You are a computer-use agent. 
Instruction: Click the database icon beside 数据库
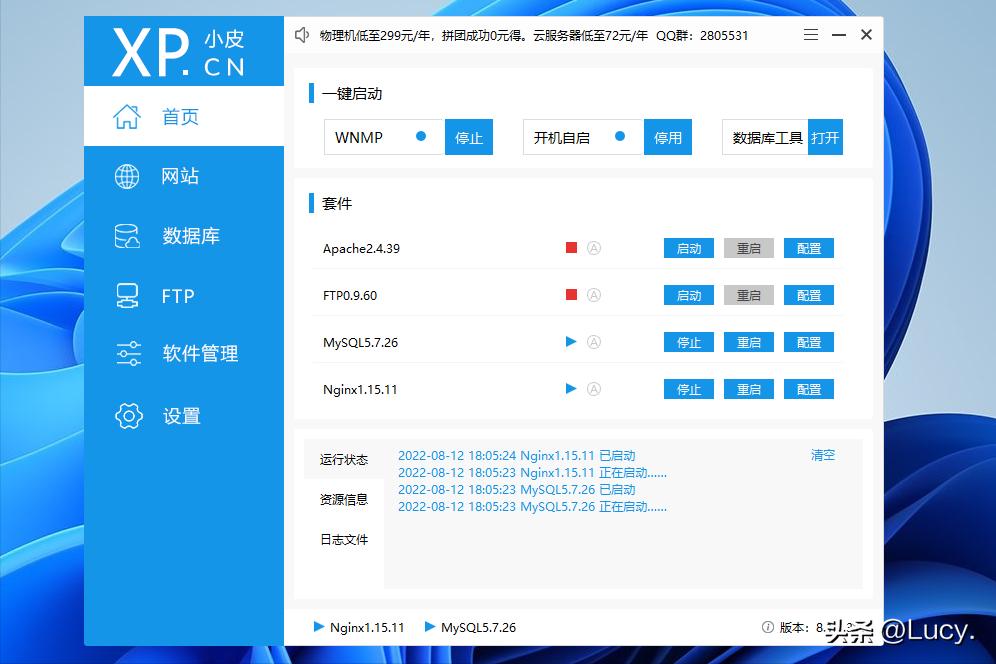(127, 236)
